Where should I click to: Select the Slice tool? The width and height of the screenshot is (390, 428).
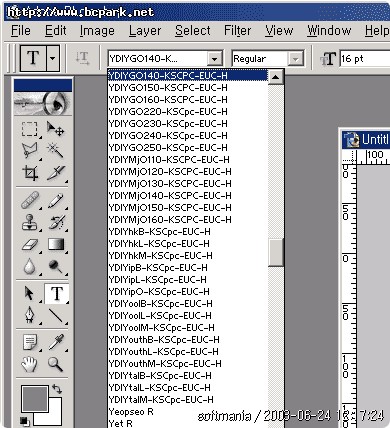55,173
